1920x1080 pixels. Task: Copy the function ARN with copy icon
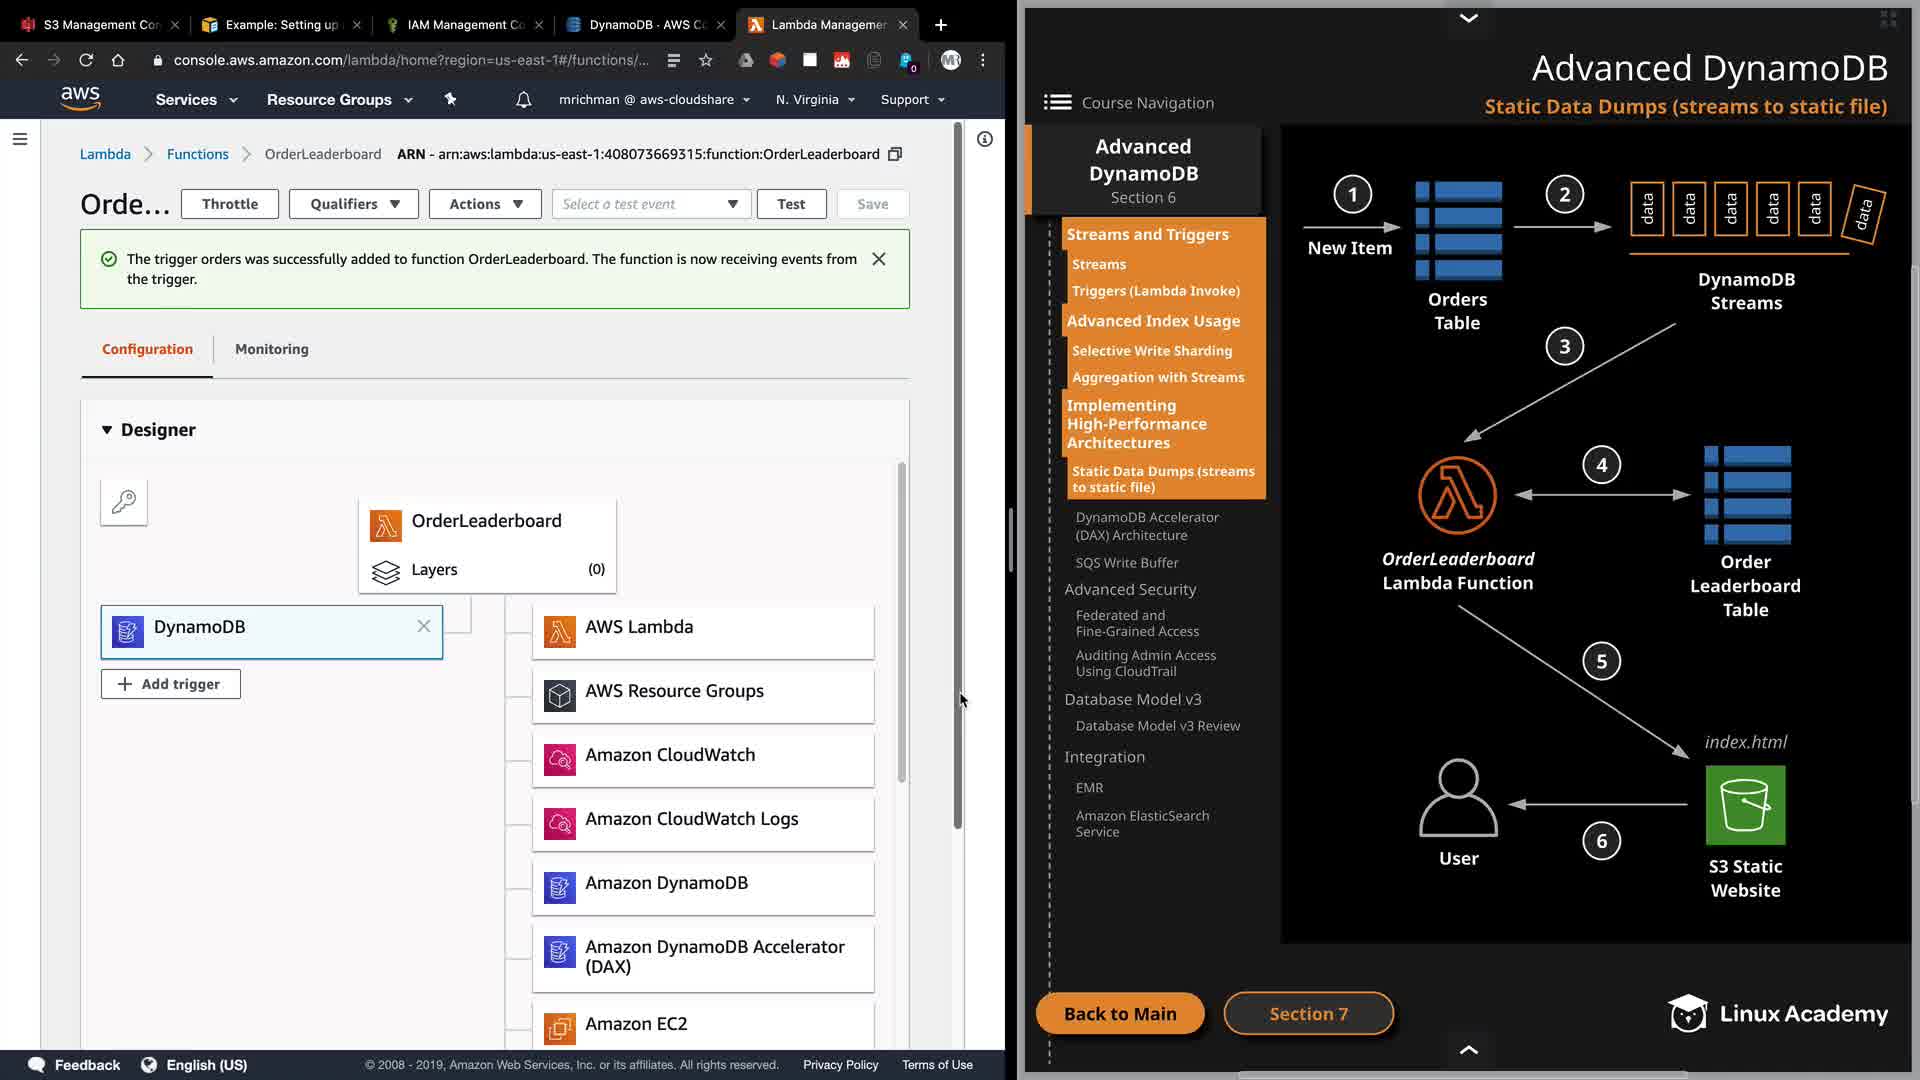(895, 154)
